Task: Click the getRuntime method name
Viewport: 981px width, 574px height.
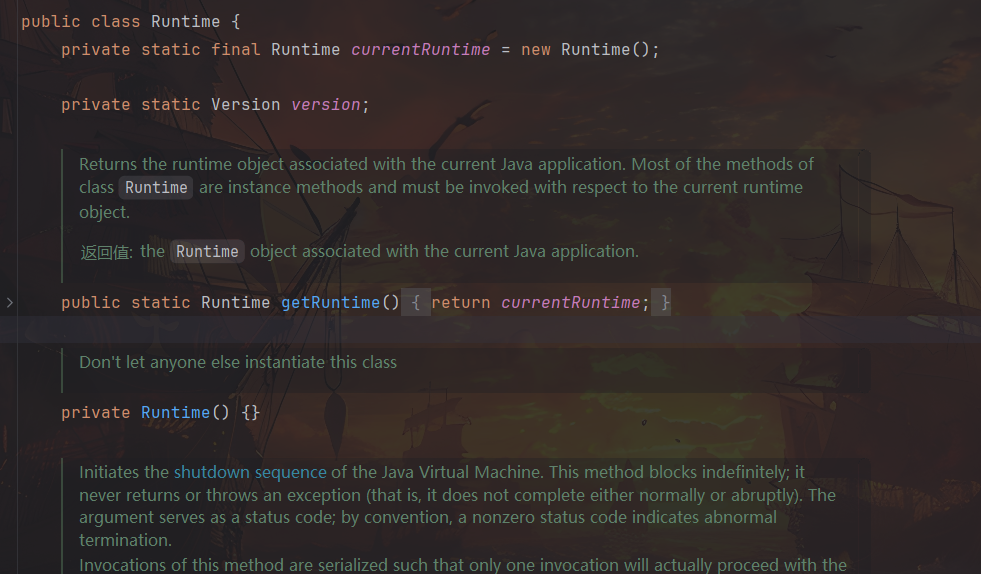Action: click(330, 302)
